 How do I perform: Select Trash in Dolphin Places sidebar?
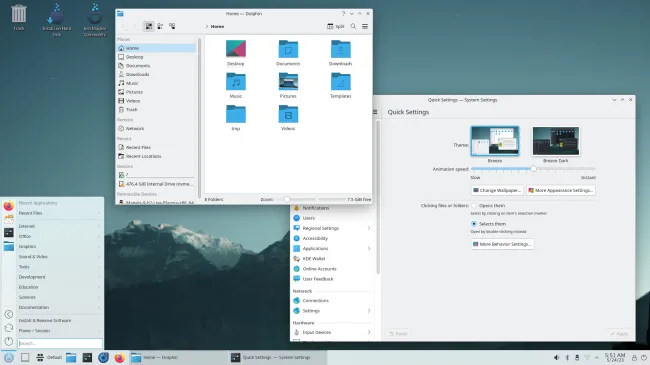click(156, 110)
